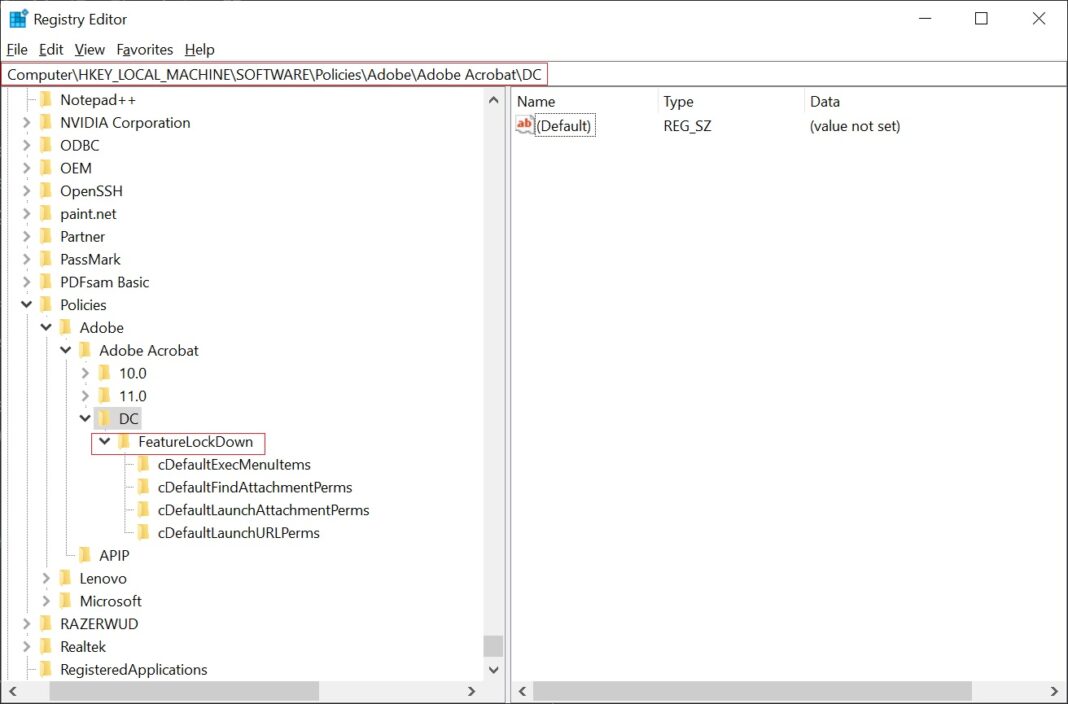The image size is (1068, 704).
Task: Select the cDefaultLaunchURLPerms key
Action: click(x=238, y=533)
